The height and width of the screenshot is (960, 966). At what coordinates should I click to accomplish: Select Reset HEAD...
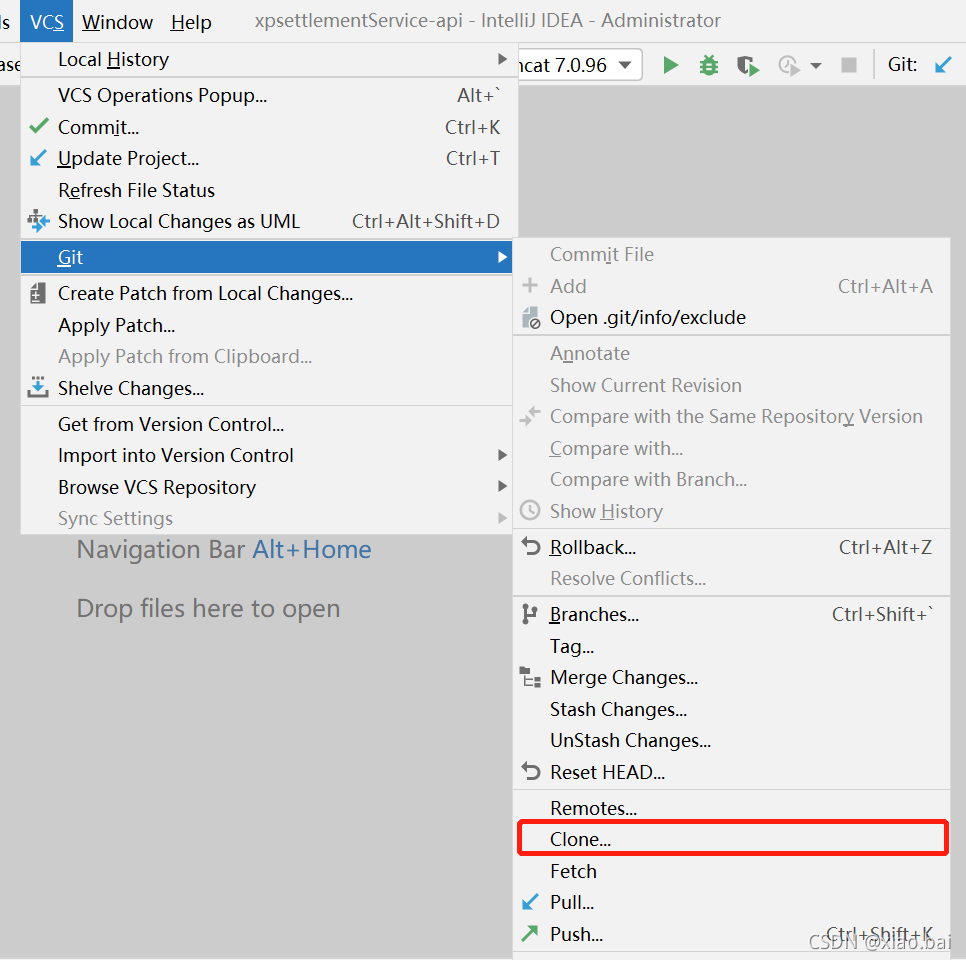click(731, 772)
